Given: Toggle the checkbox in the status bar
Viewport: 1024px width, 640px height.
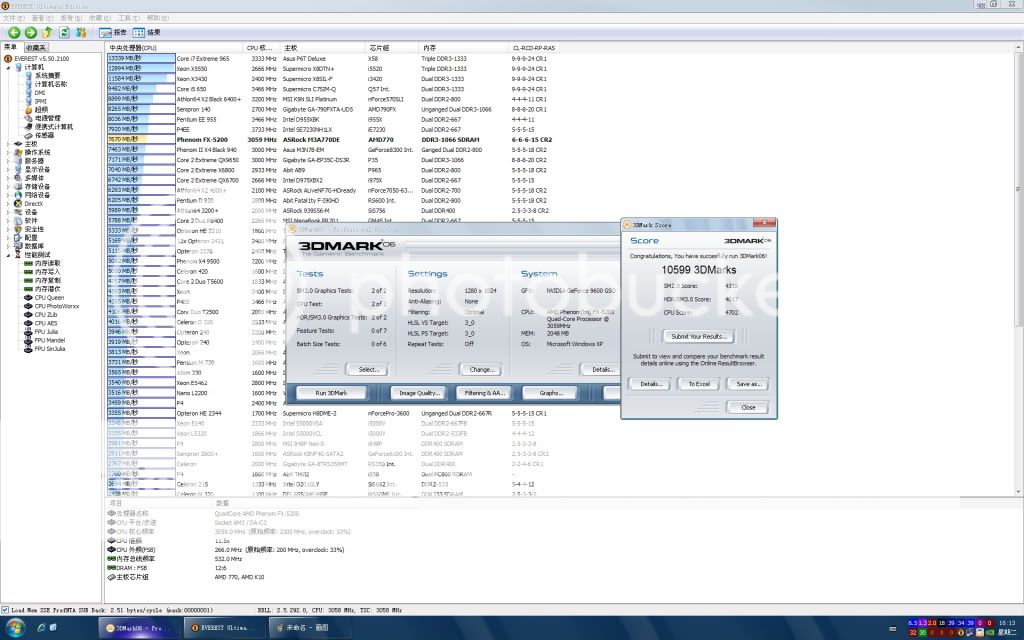Looking at the screenshot, I should (x=6, y=609).
